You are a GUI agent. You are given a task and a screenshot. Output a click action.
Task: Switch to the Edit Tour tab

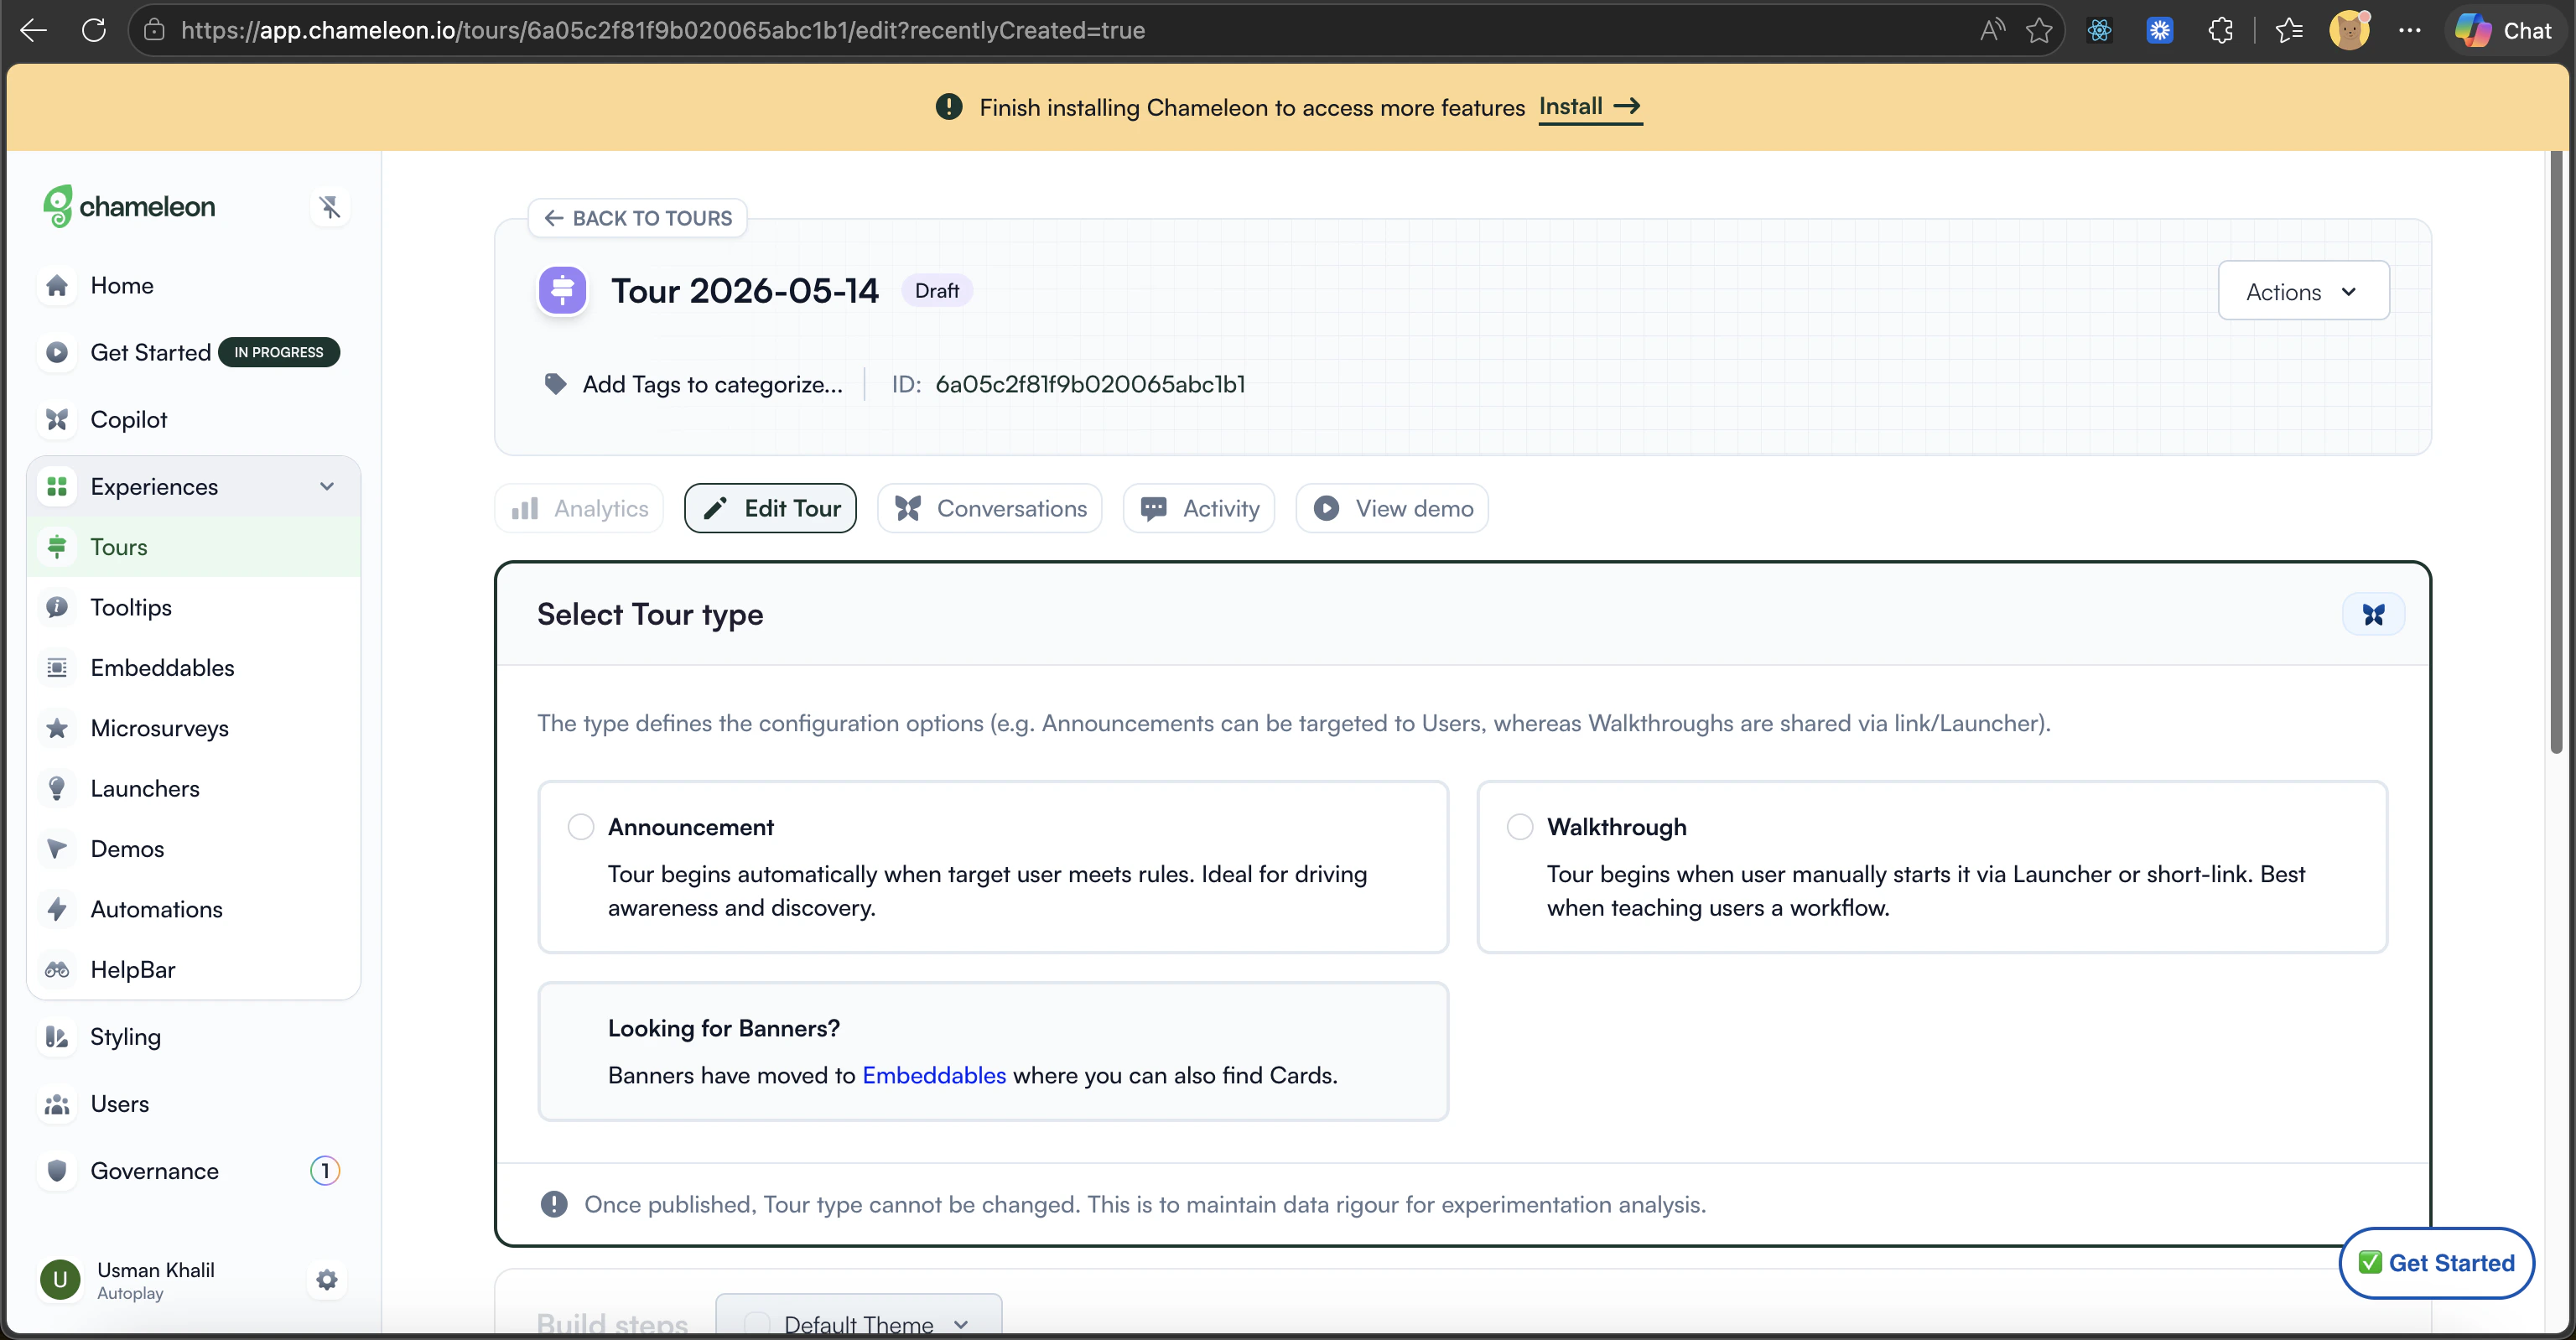[770, 508]
